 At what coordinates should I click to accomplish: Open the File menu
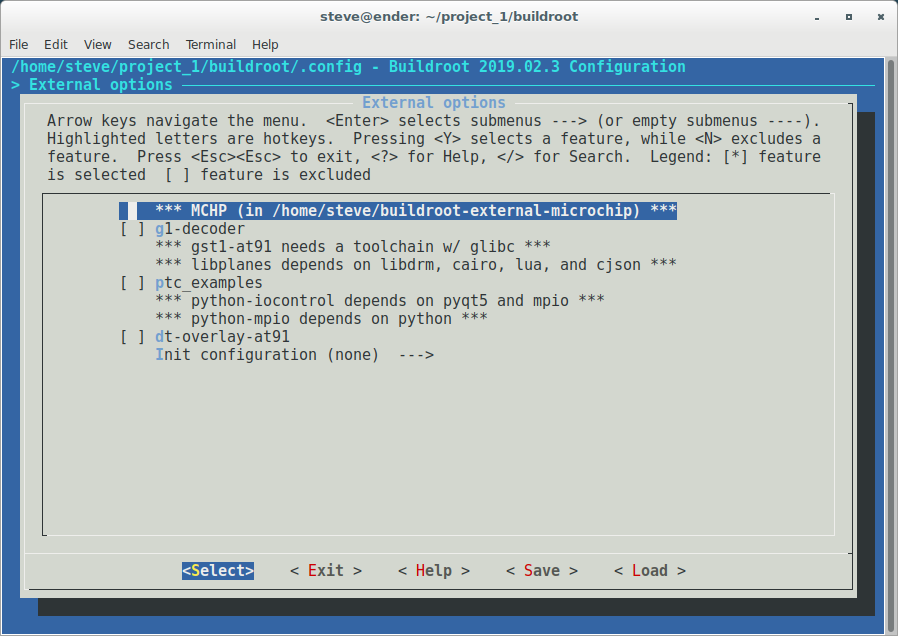click(19, 44)
